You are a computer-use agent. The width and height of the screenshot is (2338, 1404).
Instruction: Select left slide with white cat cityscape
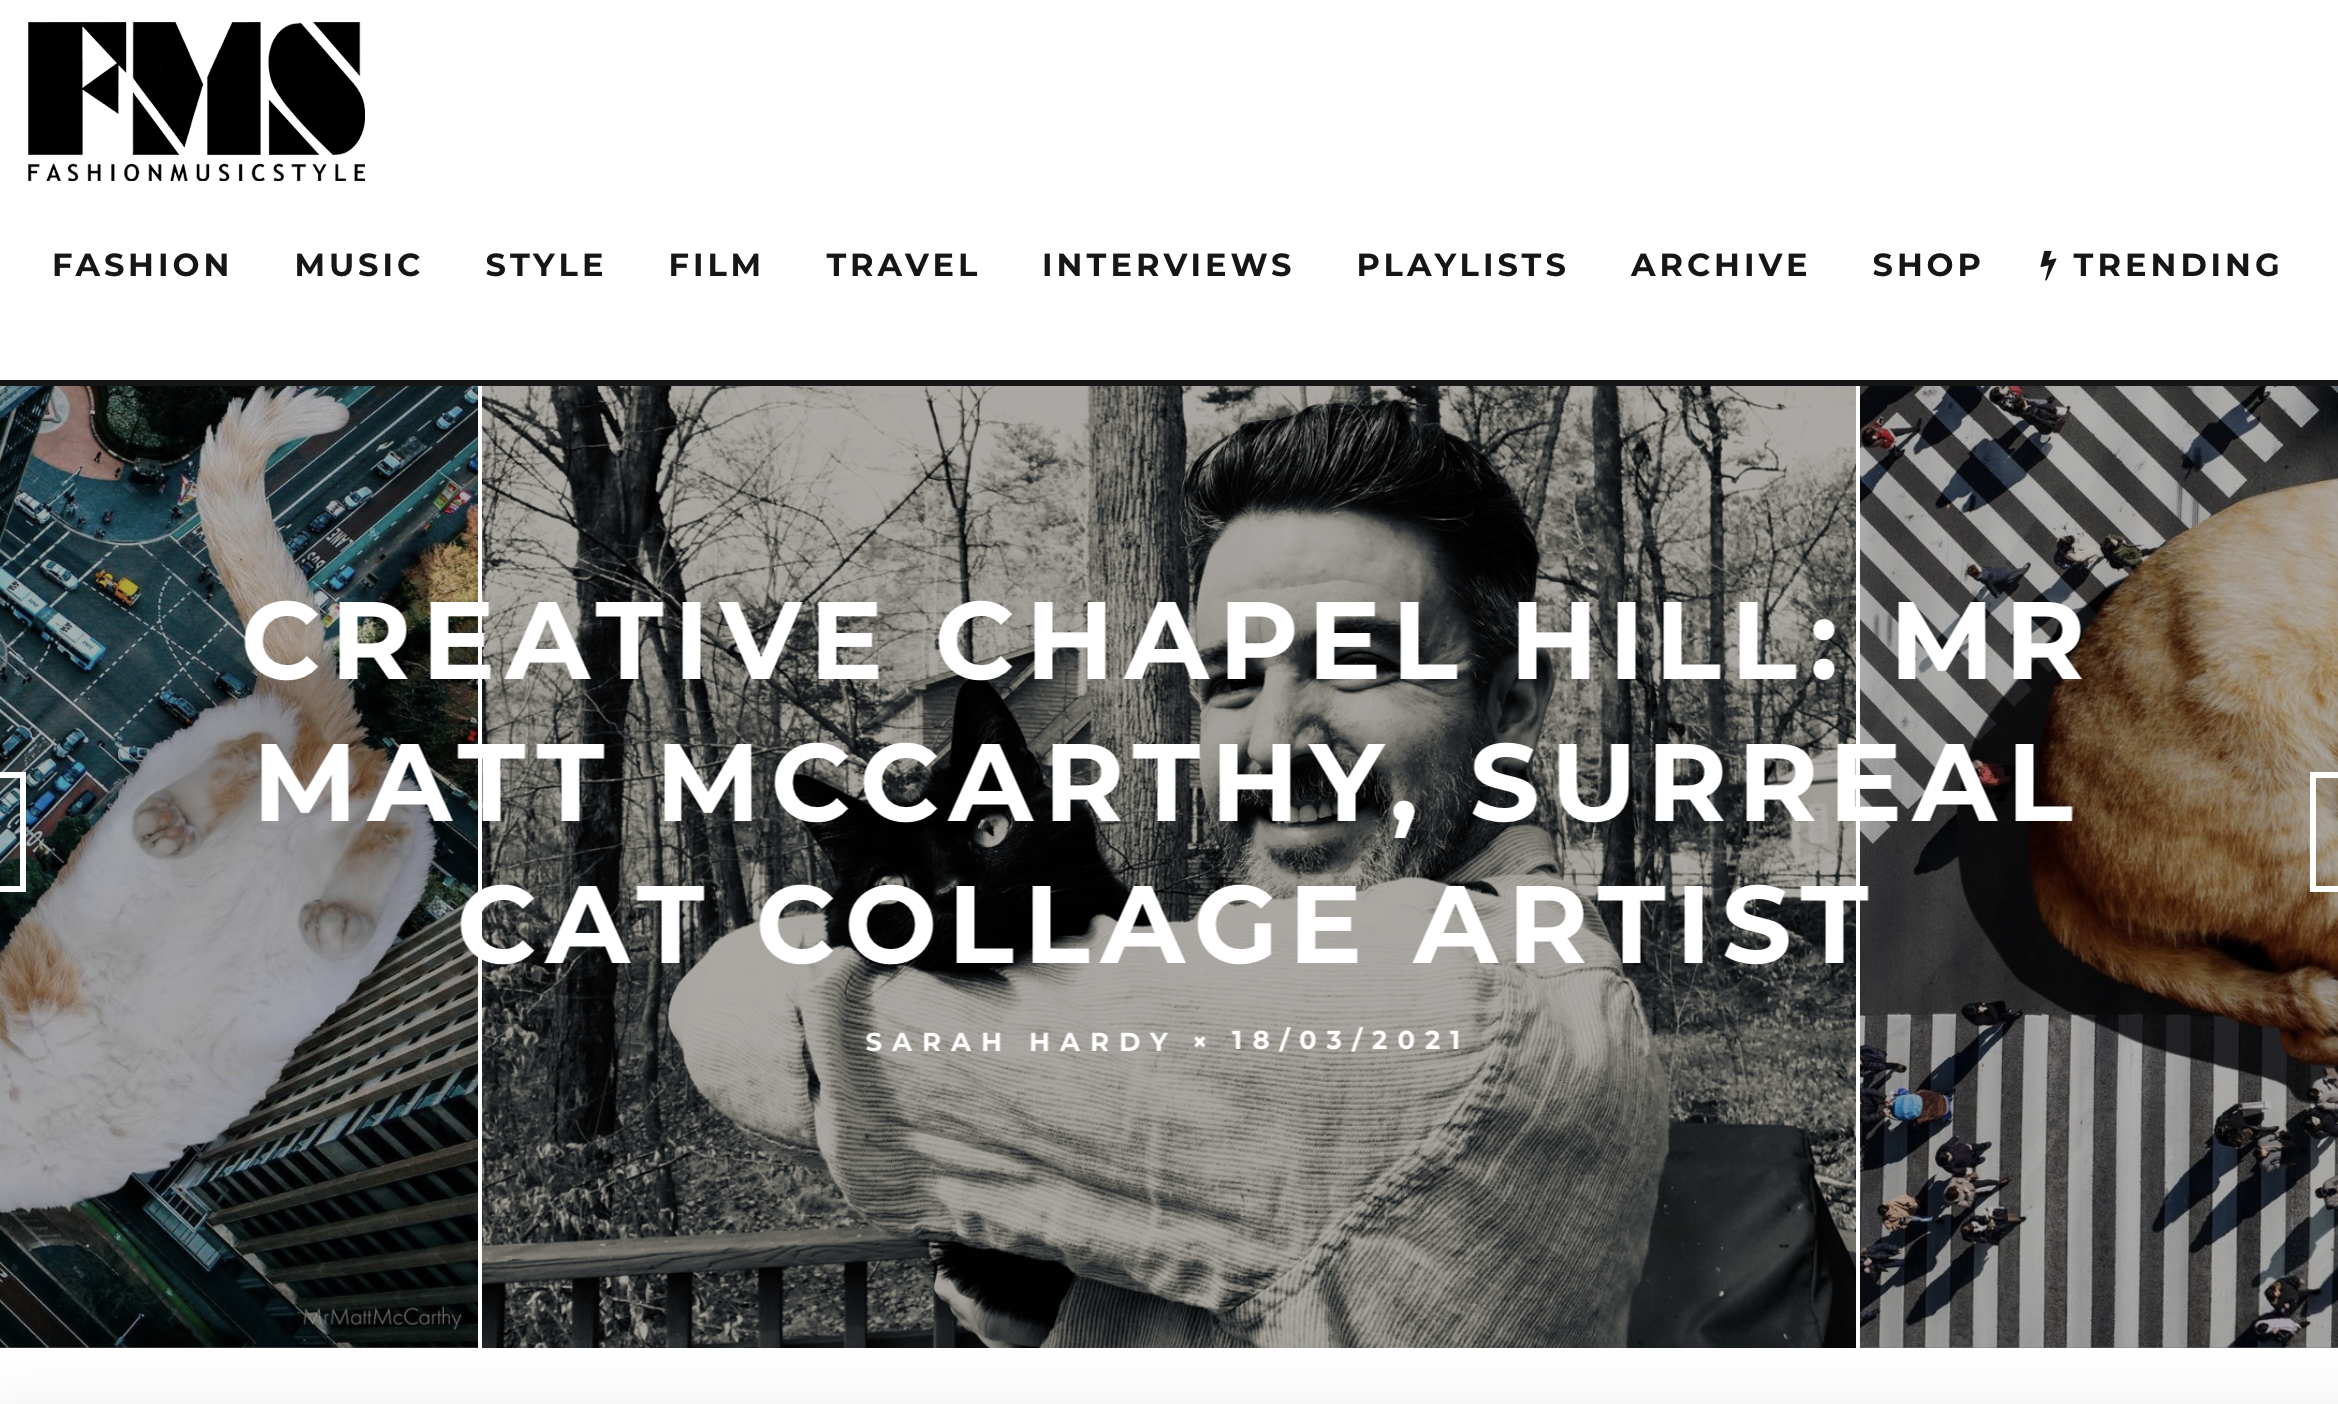239,866
